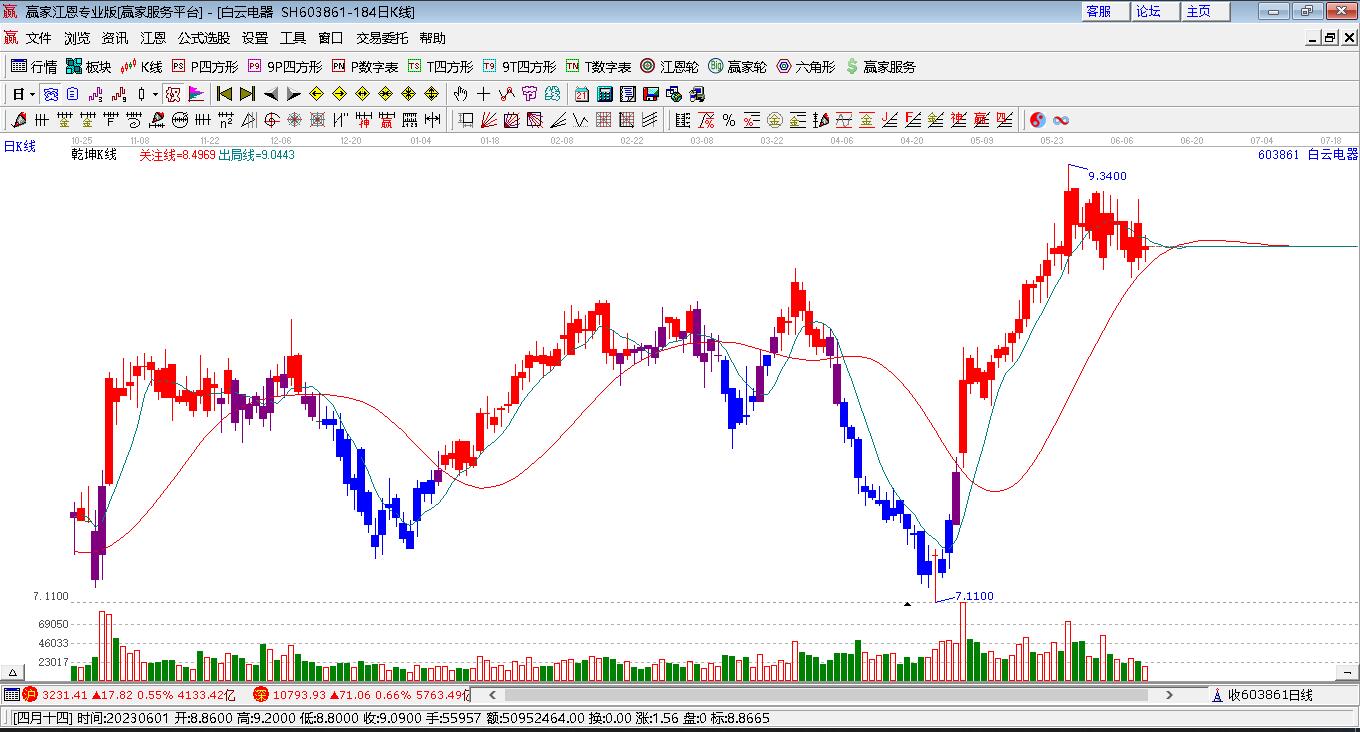
Task: Open the 9P四方形 tool
Action: 285,67
